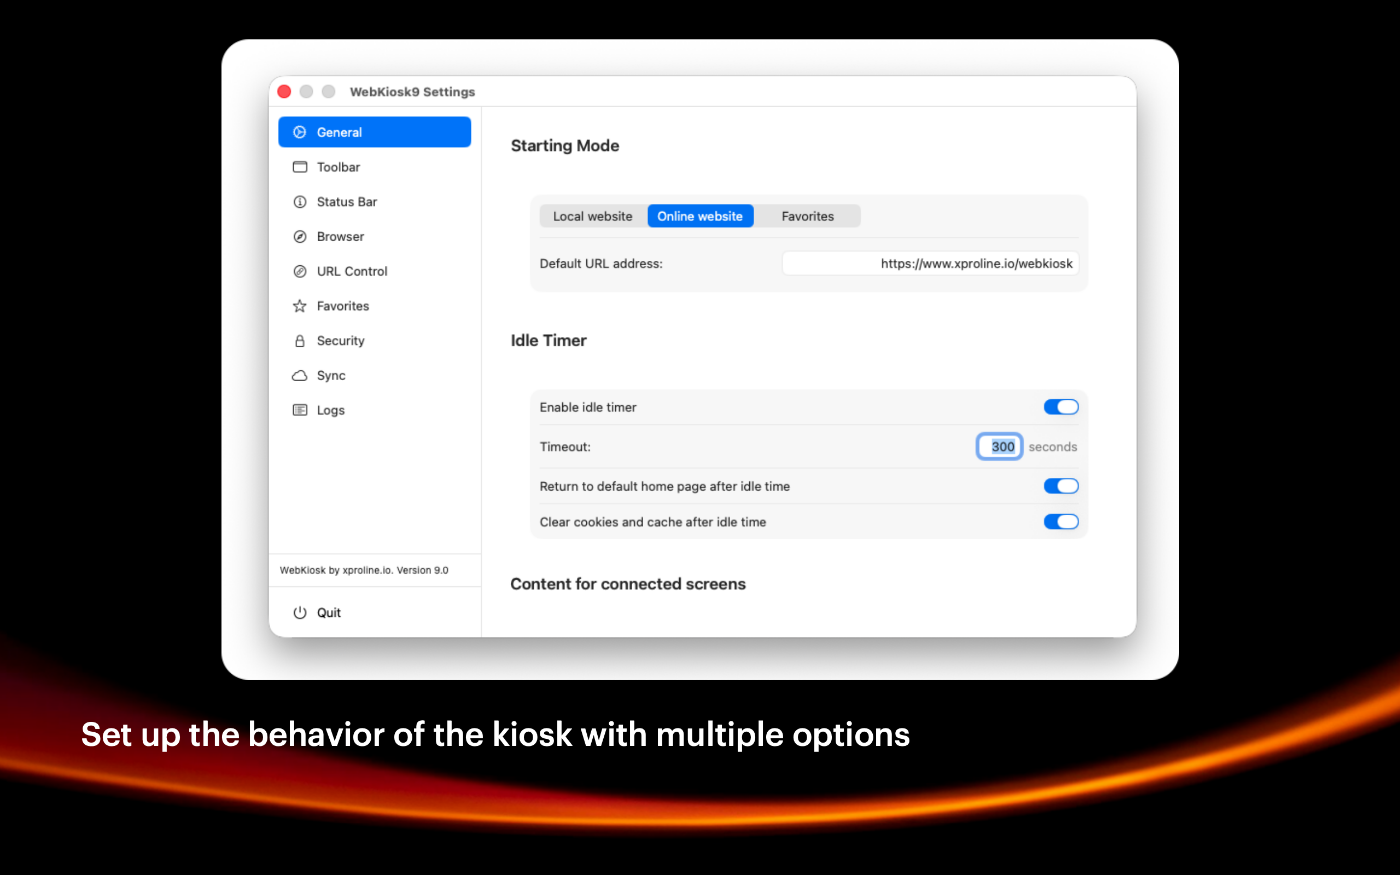Select the Security padlock icon
1400x875 pixels.
300,341
